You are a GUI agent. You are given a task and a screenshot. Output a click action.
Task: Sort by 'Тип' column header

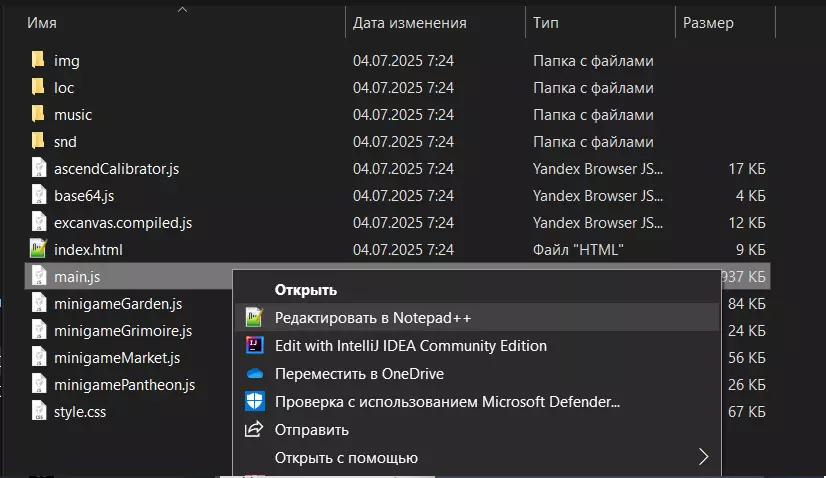[546, 23]
